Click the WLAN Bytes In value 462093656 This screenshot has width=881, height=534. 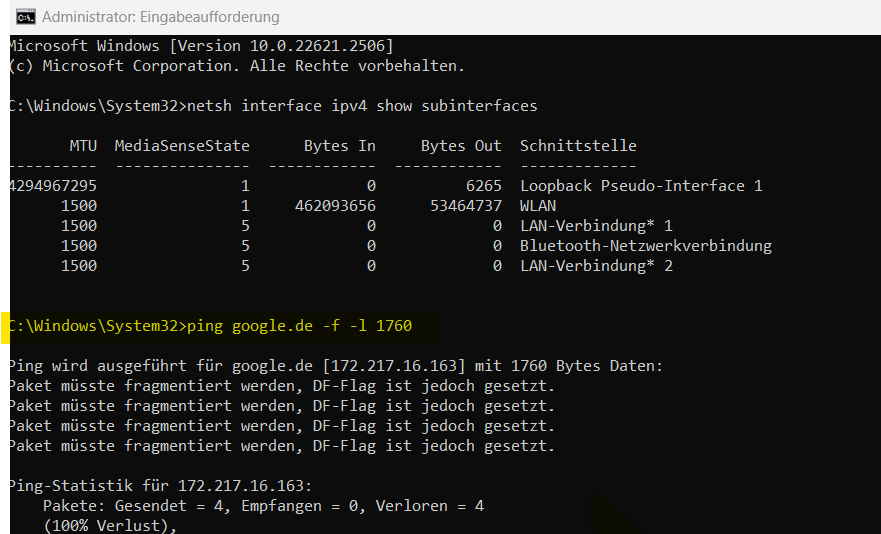[335, 205]
